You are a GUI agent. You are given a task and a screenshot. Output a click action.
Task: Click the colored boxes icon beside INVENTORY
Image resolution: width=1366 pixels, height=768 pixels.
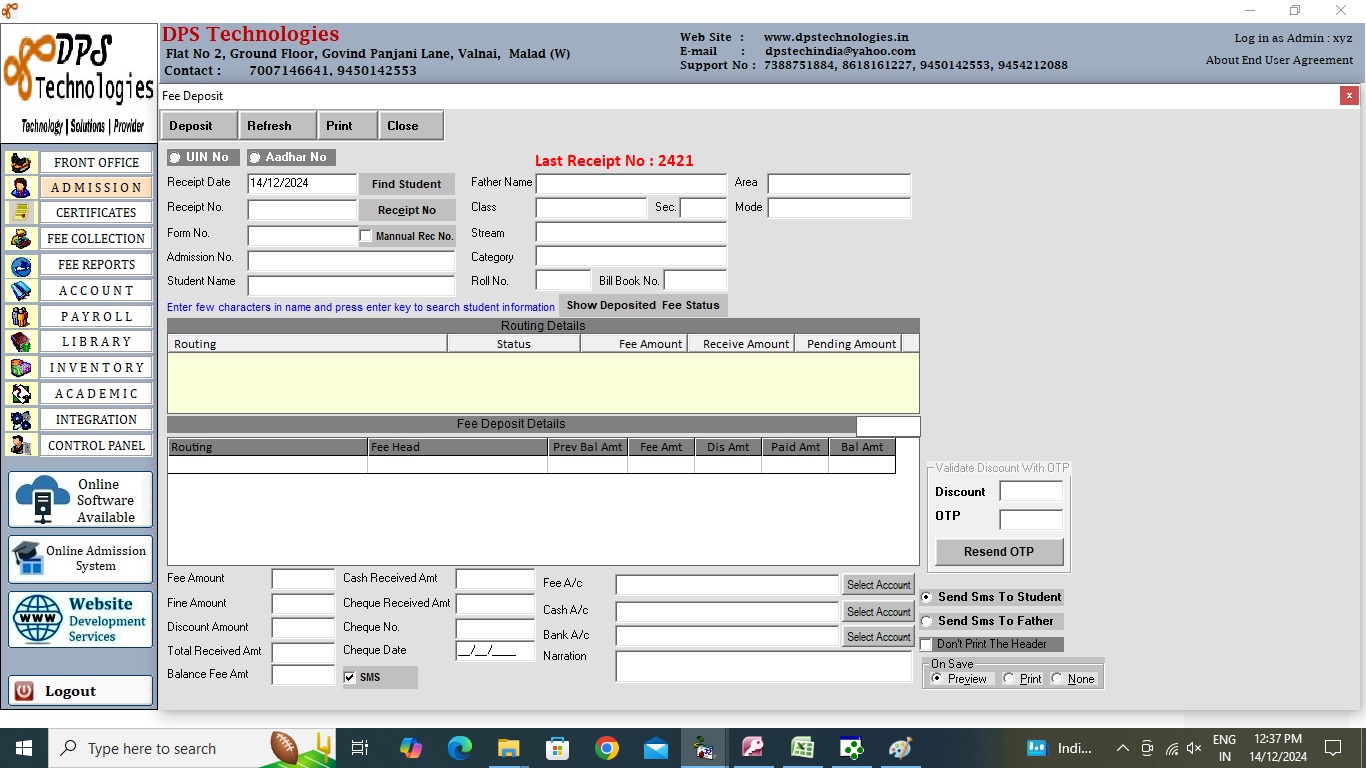(21, 368)
